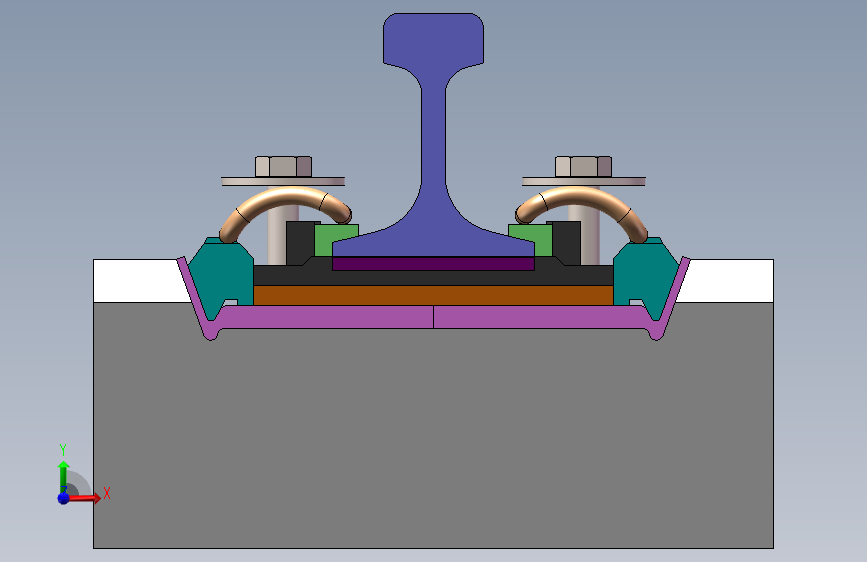Select the right flat washer plate
Viewport: 867px width, 562px height.
pyautogui.click(x=584, y=181)
